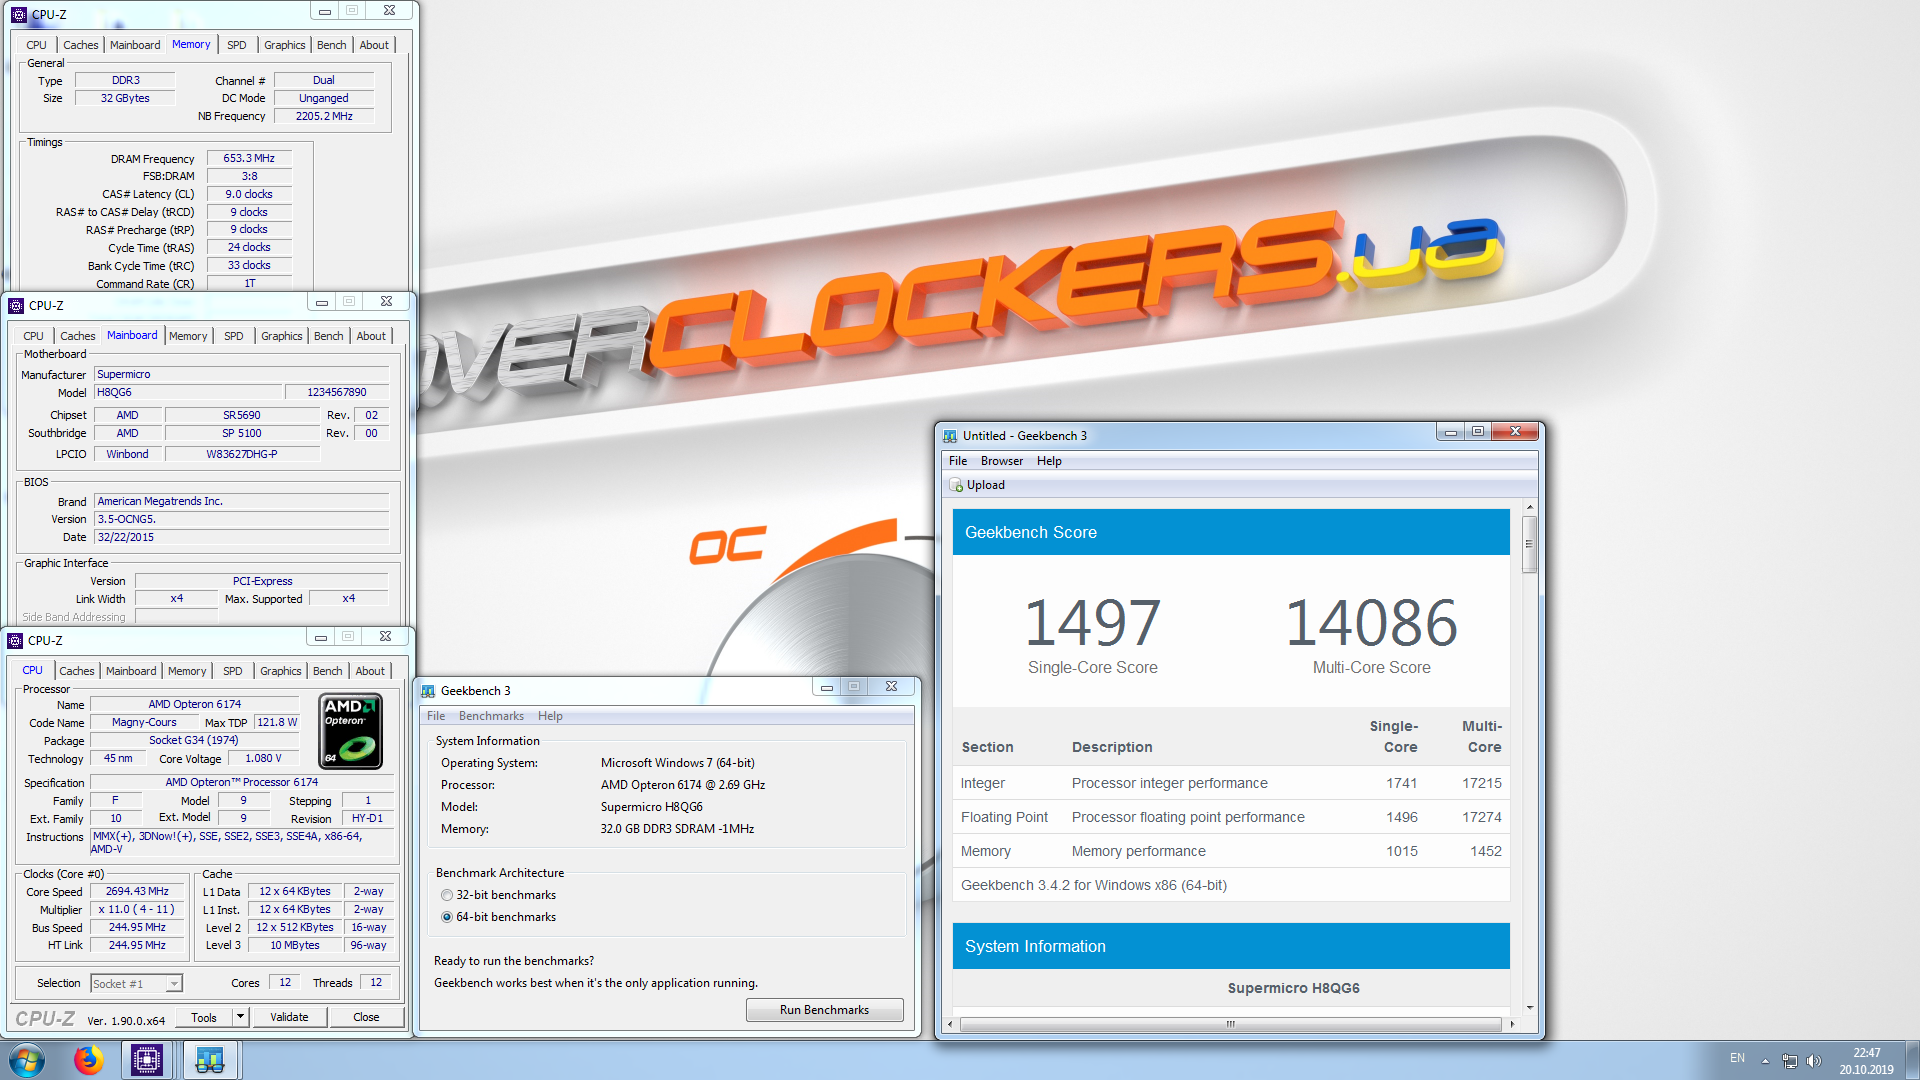This screenshot has height=1080, width=1920.
Task: Switch to Caches tab in Mainboard CPU-Z window
Action: (77, 336)
